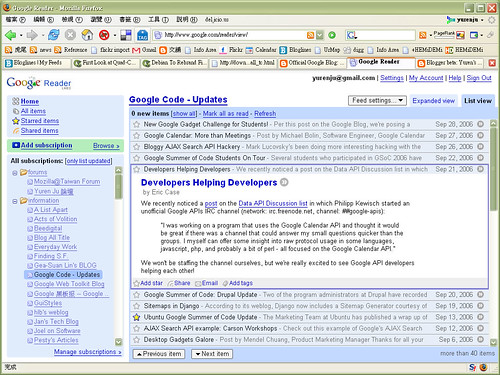Click inside the URL address field
The image size is (500, 375).
pyautogui.click(x=235, y=35)
